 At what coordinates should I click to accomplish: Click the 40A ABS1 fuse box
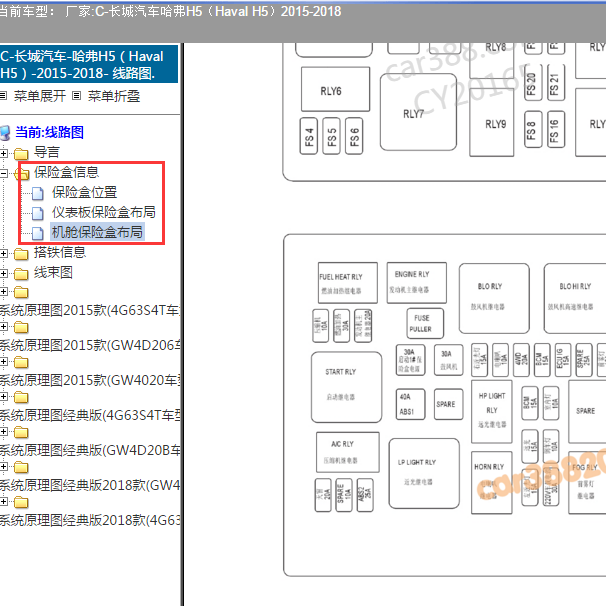pos(410,404)
